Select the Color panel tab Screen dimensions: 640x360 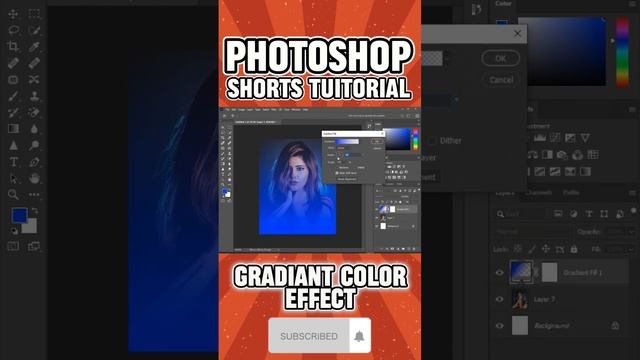pyautogui.click(x=503, y=4)
